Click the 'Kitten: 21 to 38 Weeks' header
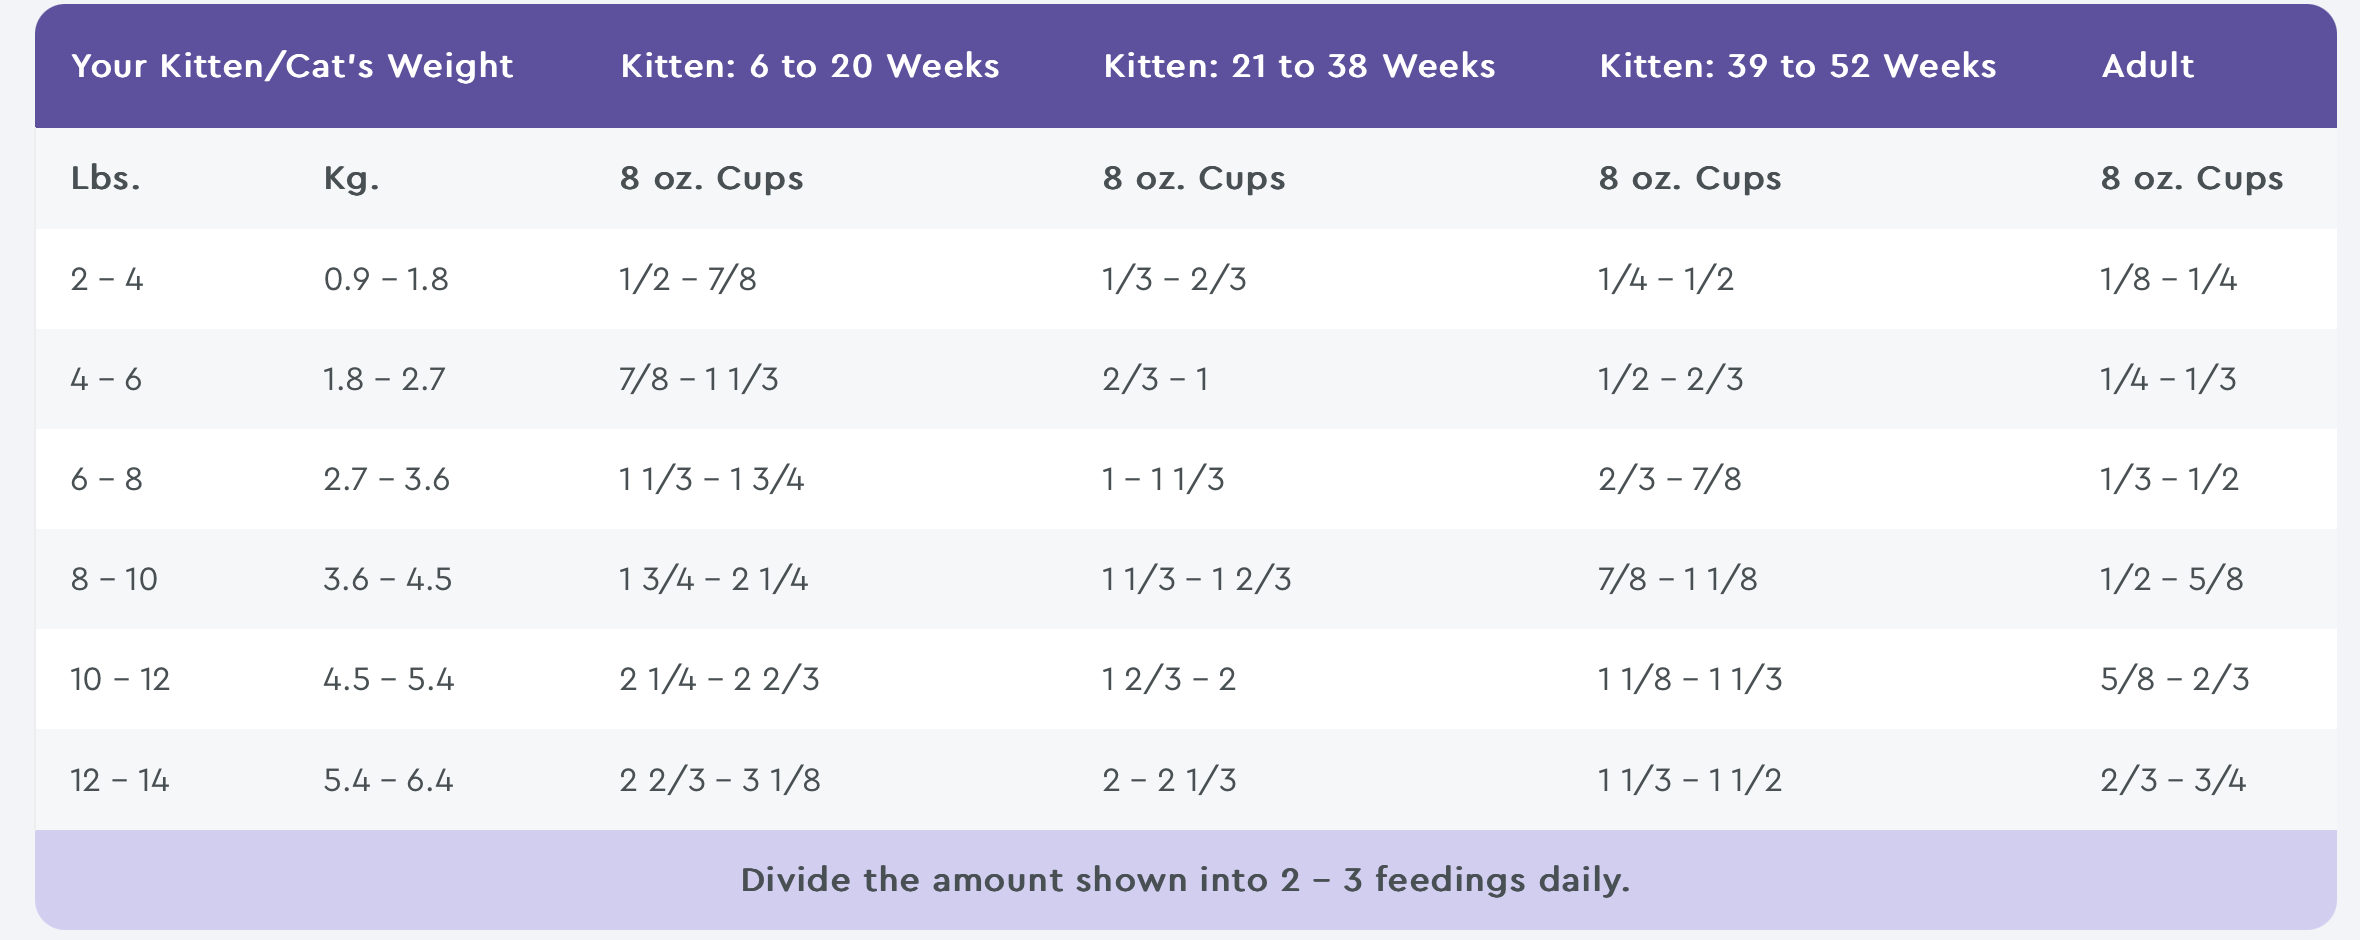 1299,66
